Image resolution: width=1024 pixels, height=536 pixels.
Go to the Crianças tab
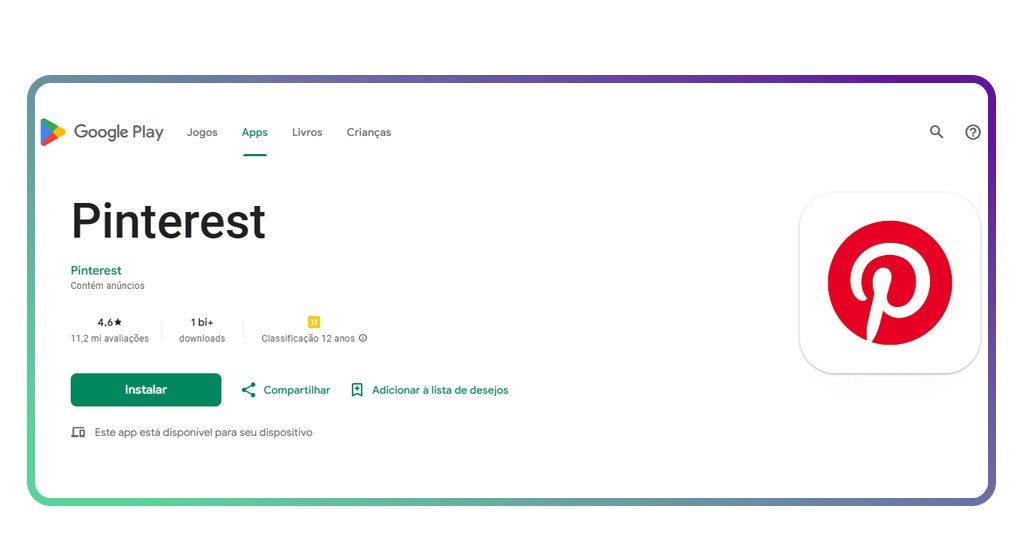pyautogui.click(x=369, y=132)
